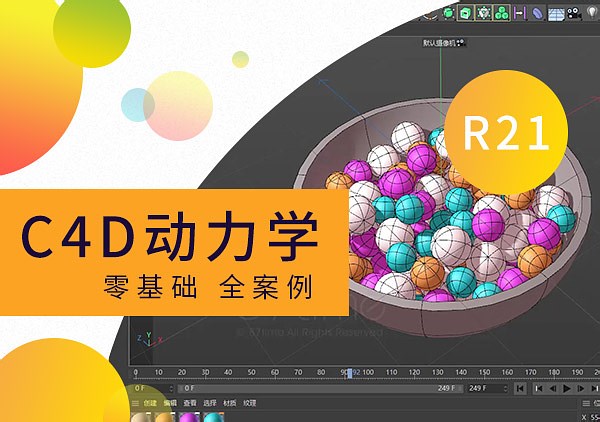The image size is (600, 422).
Task: Step forward one frame
Action: click(x=581, y=388)
